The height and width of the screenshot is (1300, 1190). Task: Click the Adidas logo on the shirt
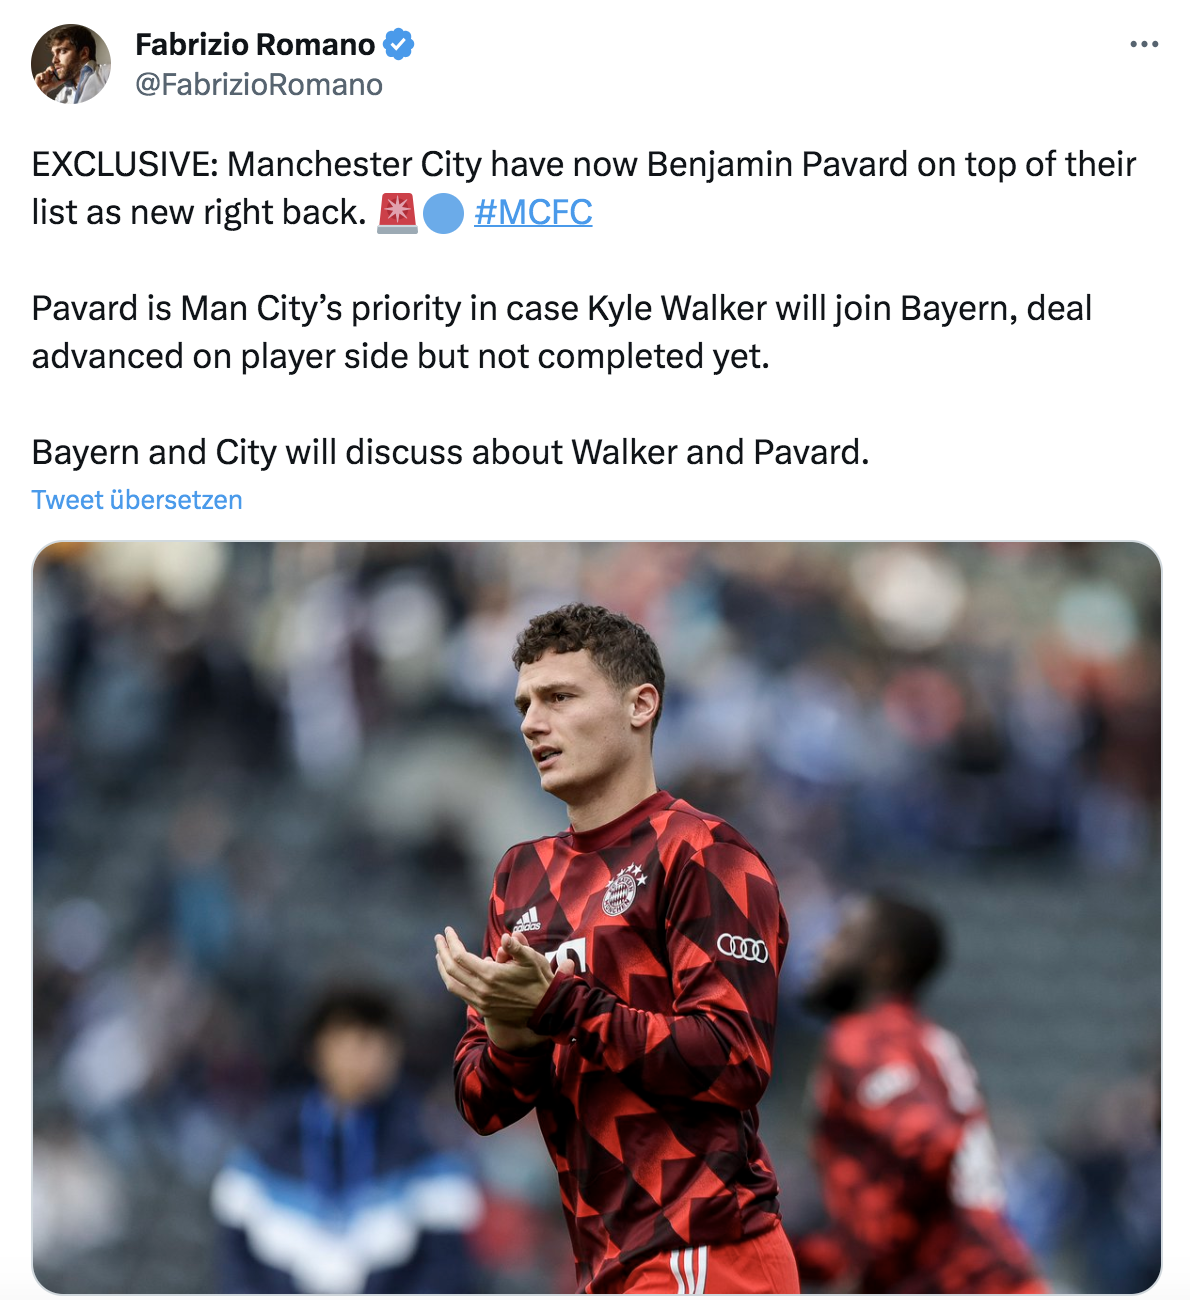point(526,919)
